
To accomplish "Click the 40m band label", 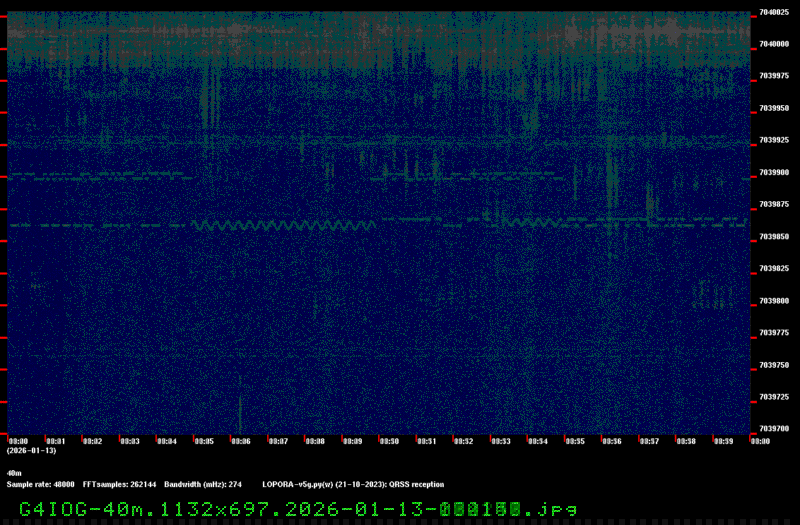I will [14, 473].
